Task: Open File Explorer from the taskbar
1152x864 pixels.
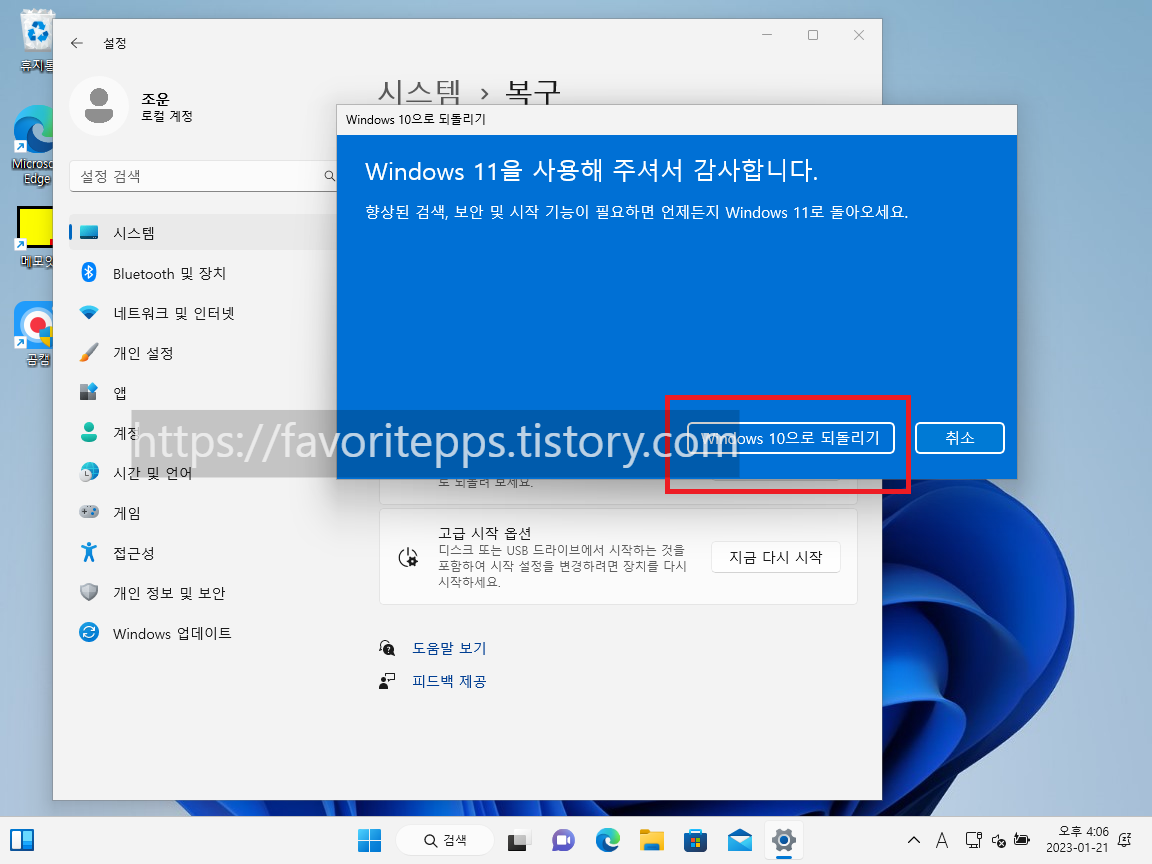Action: (x=652, y=840)
